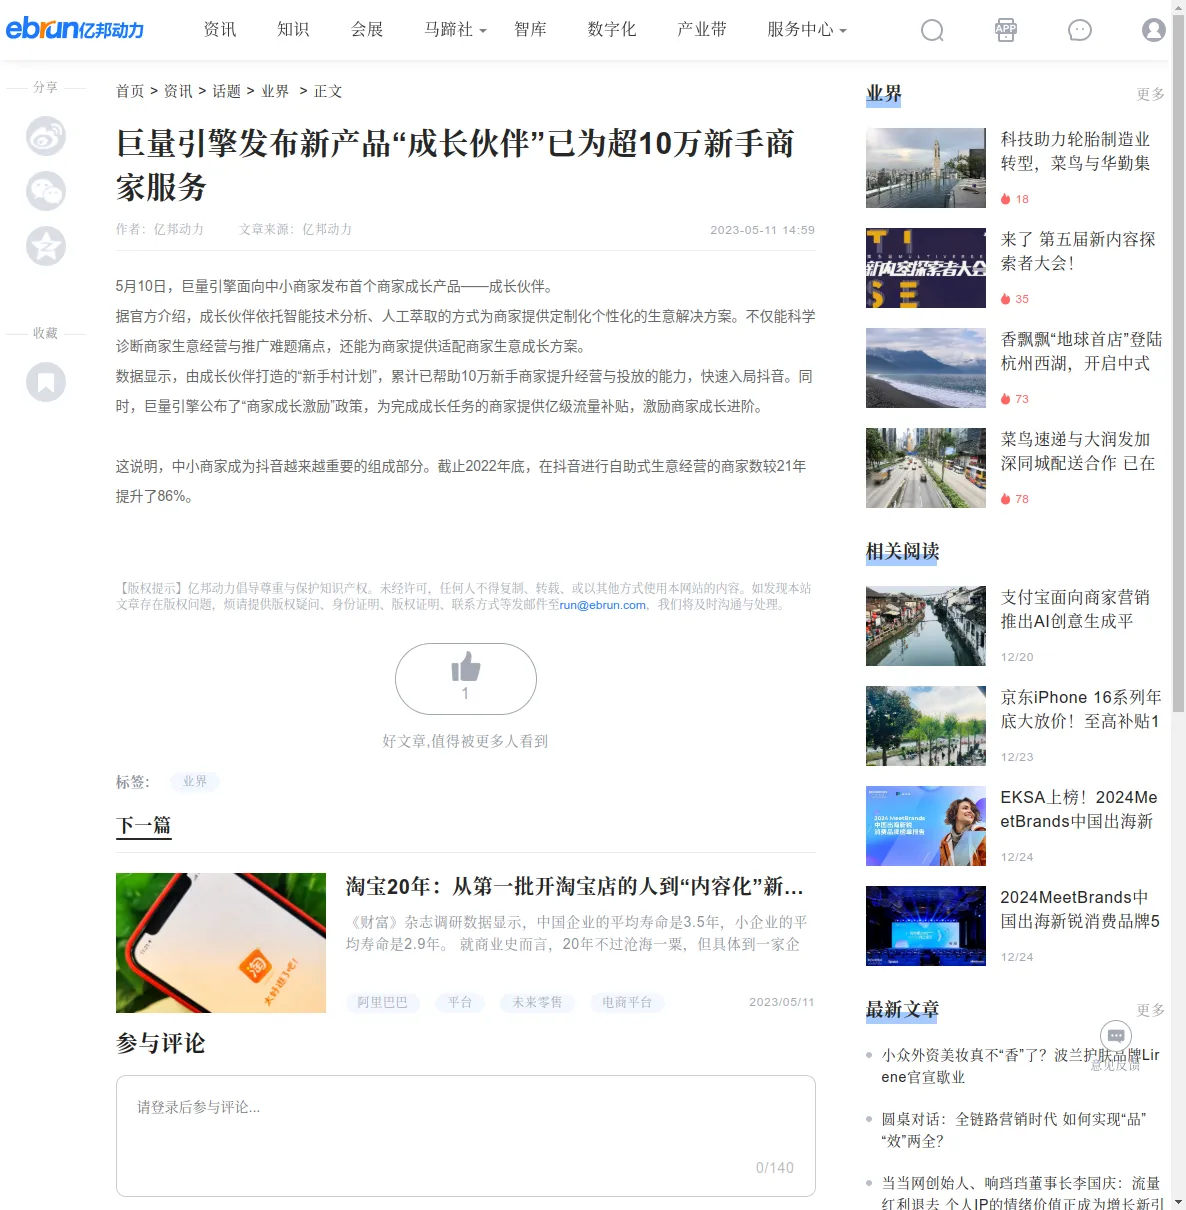Viewport: 1186px width, 1210px height.
Task: Click author 亿邦动力 byline text
Action: pos(160,229)
